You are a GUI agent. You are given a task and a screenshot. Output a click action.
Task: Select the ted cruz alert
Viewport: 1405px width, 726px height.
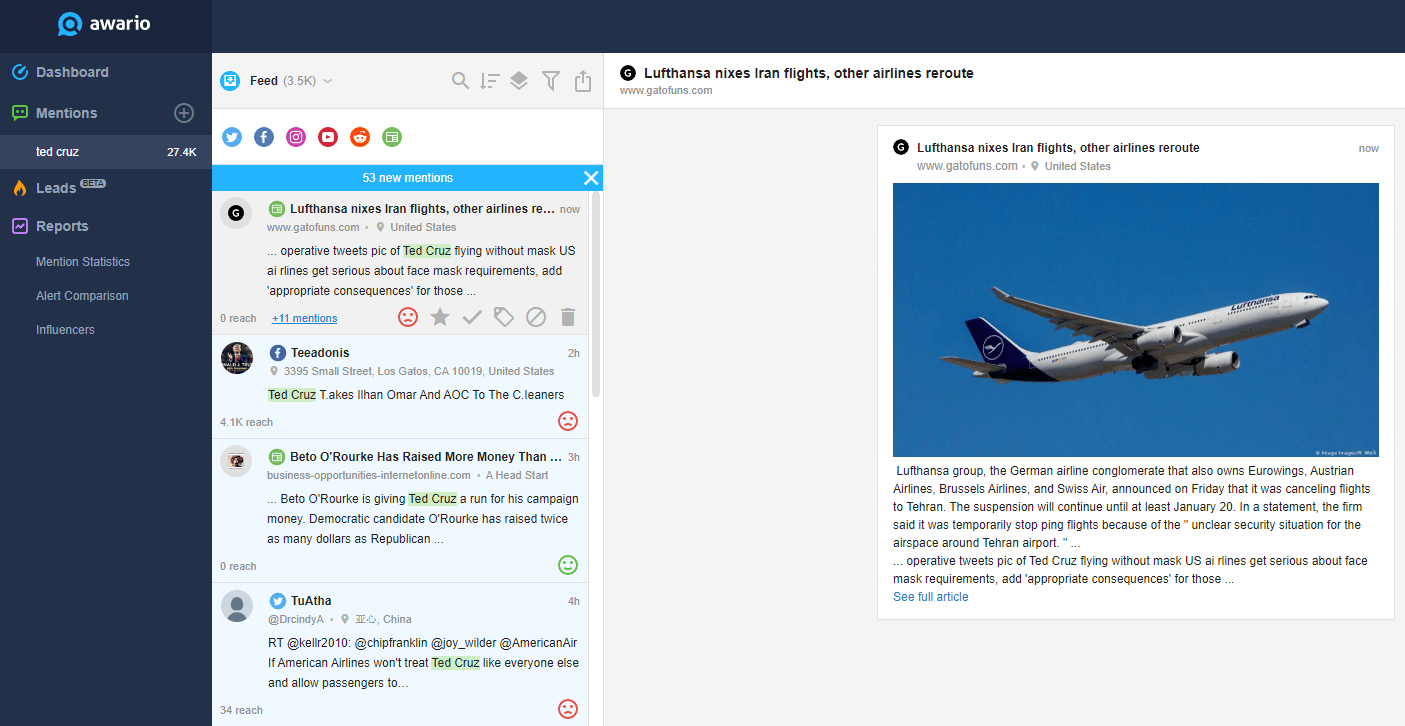[x=106, y=152]
